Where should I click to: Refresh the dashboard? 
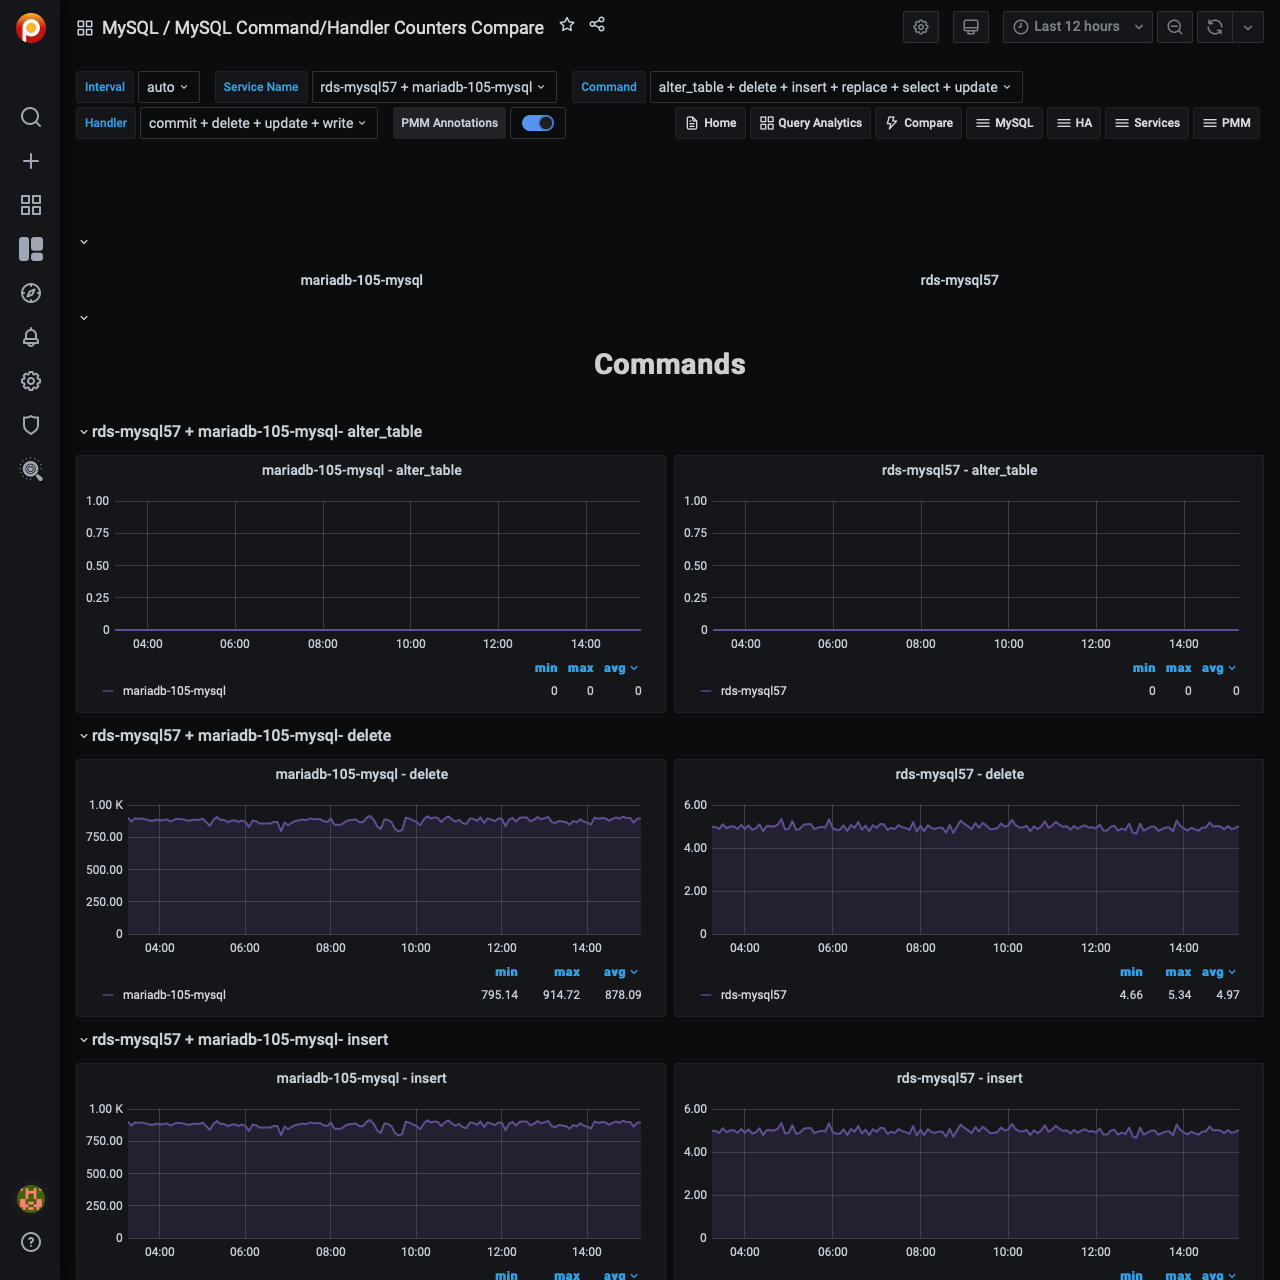pos(1215,27)
